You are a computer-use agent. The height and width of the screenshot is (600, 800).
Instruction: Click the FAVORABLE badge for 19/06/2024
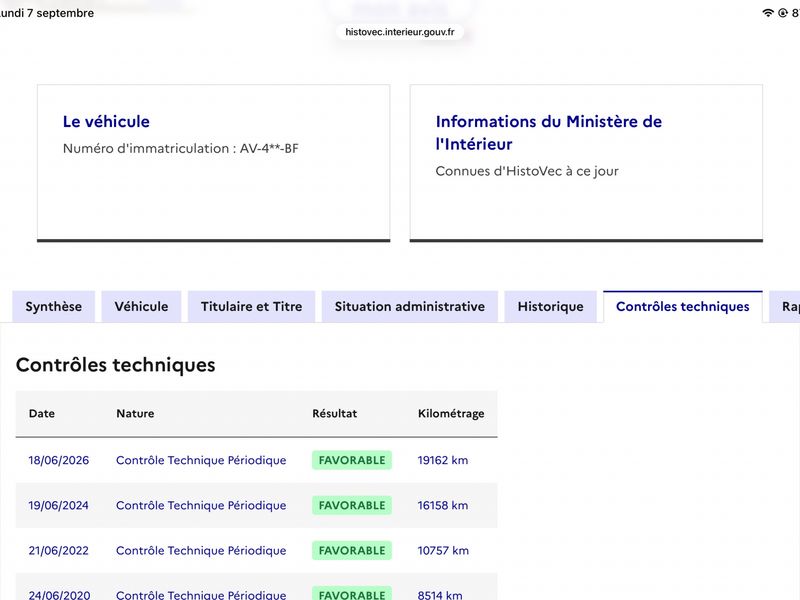click(x=352, y=505)
